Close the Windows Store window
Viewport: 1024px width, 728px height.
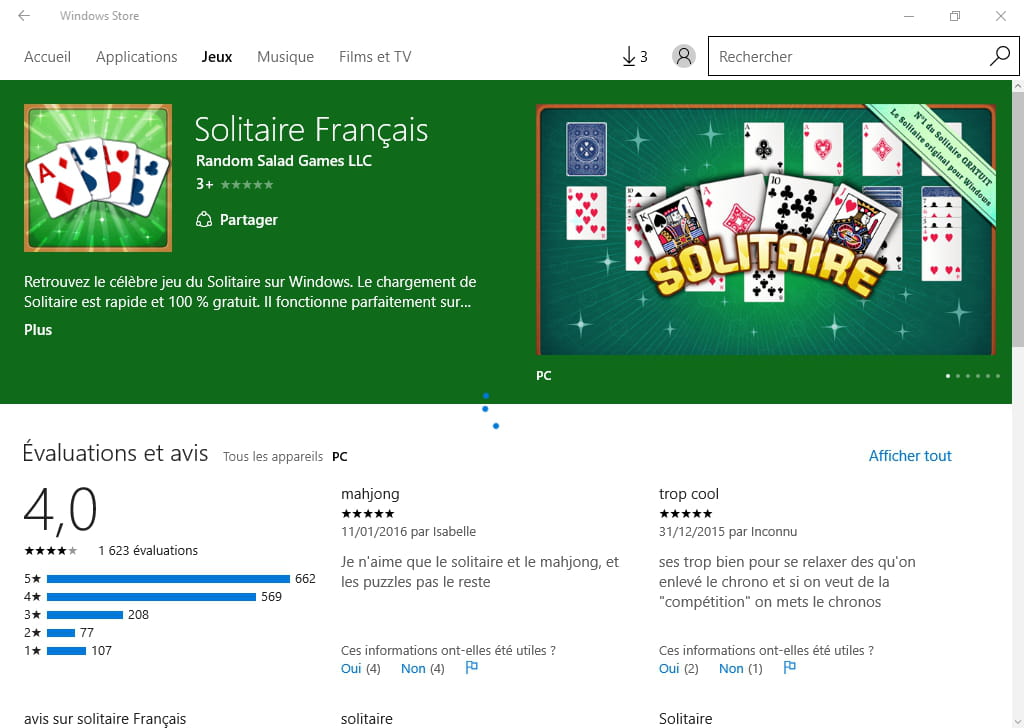1000,16
